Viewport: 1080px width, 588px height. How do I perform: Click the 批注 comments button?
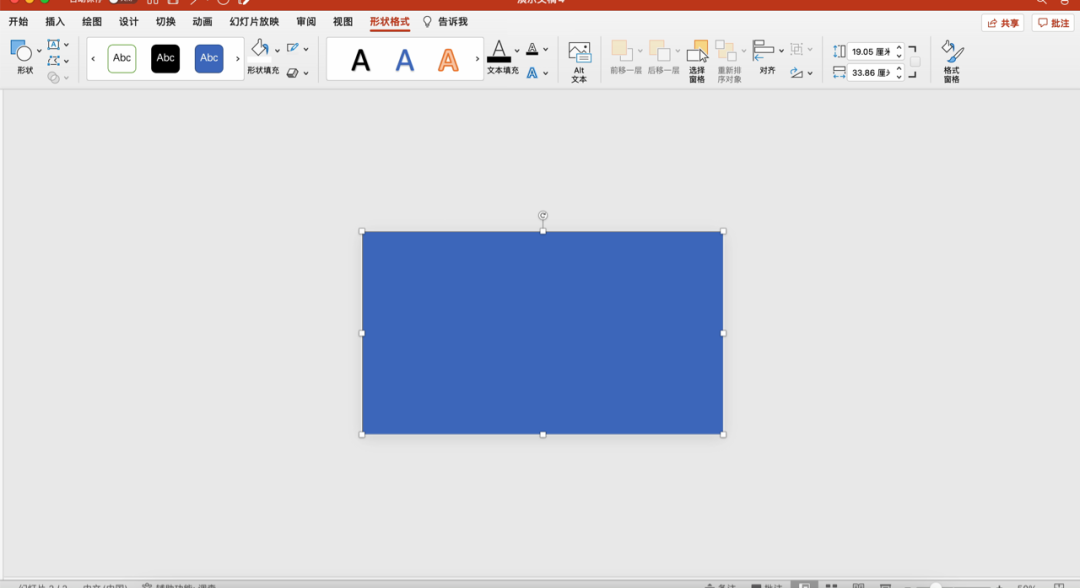[1053, 23]
